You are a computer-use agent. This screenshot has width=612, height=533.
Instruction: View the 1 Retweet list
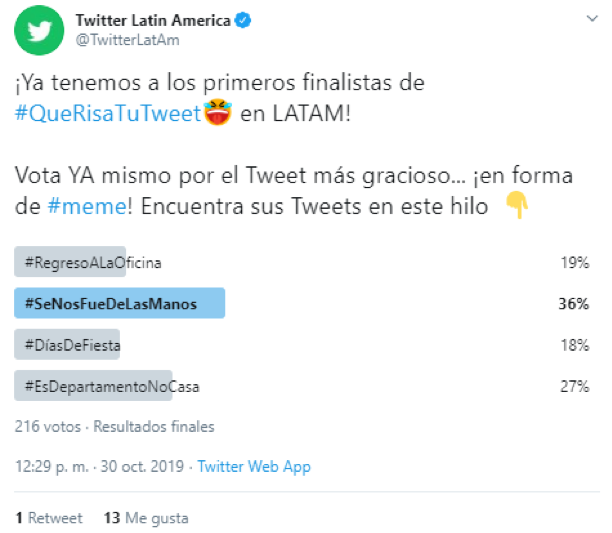[x=48, y=518]
